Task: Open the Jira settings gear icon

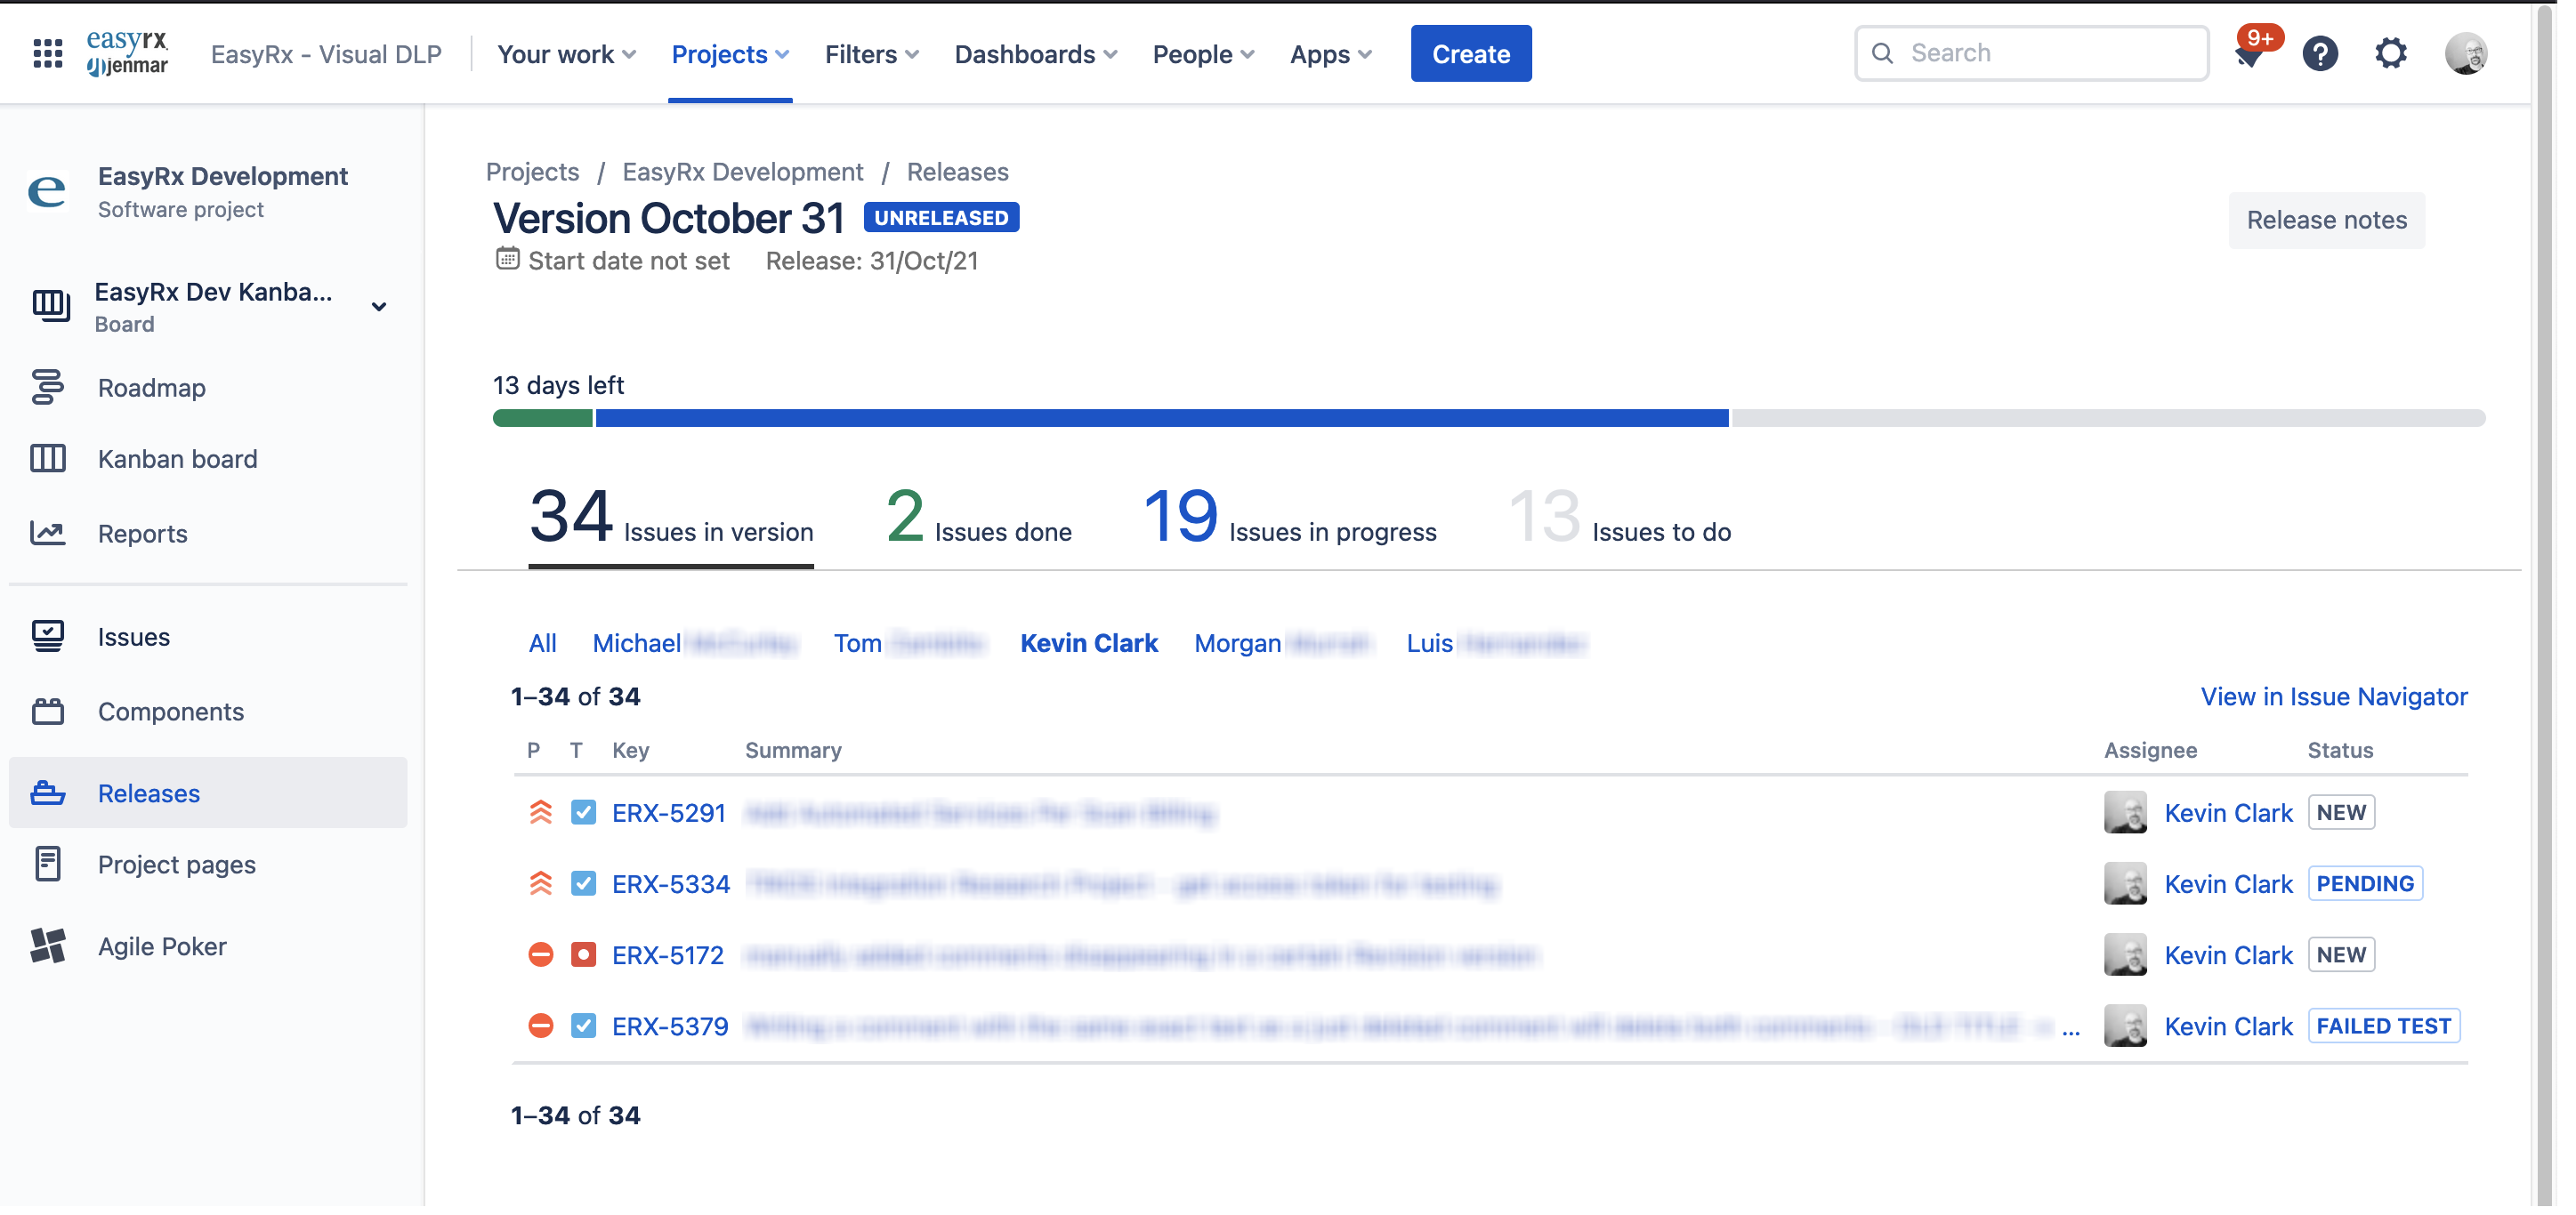Action: pyautogui.click(x=2391, y=53)
